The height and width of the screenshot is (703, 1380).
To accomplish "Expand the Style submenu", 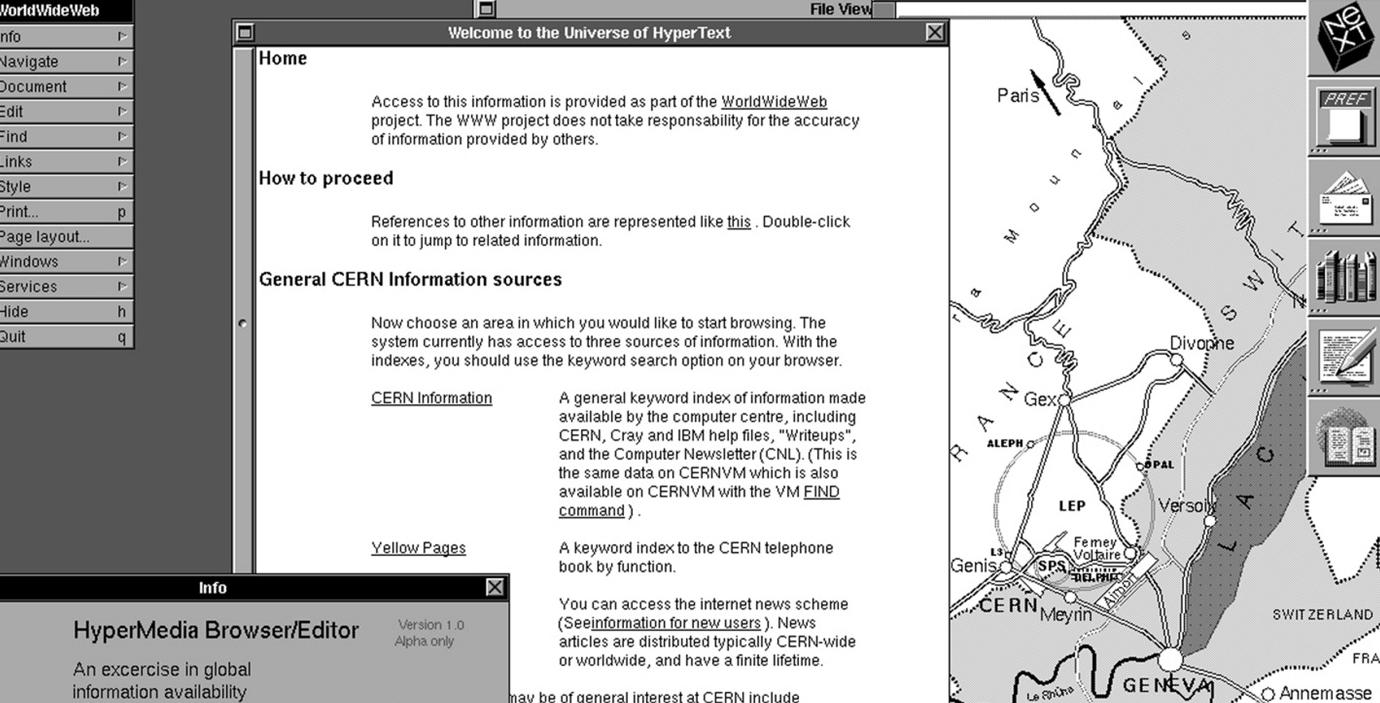I will [x=65, y=186].
